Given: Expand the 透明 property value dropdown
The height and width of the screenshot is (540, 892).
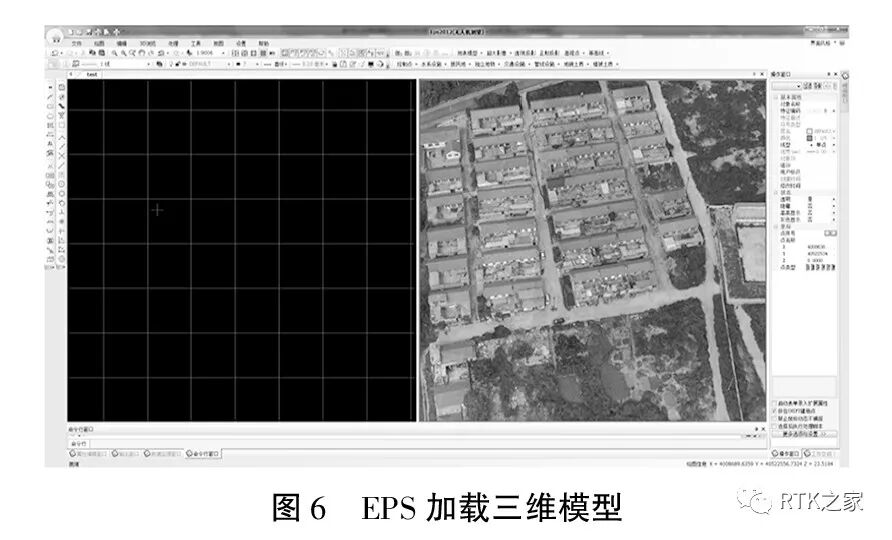Looking at the screenshot, I should (833, 200).
